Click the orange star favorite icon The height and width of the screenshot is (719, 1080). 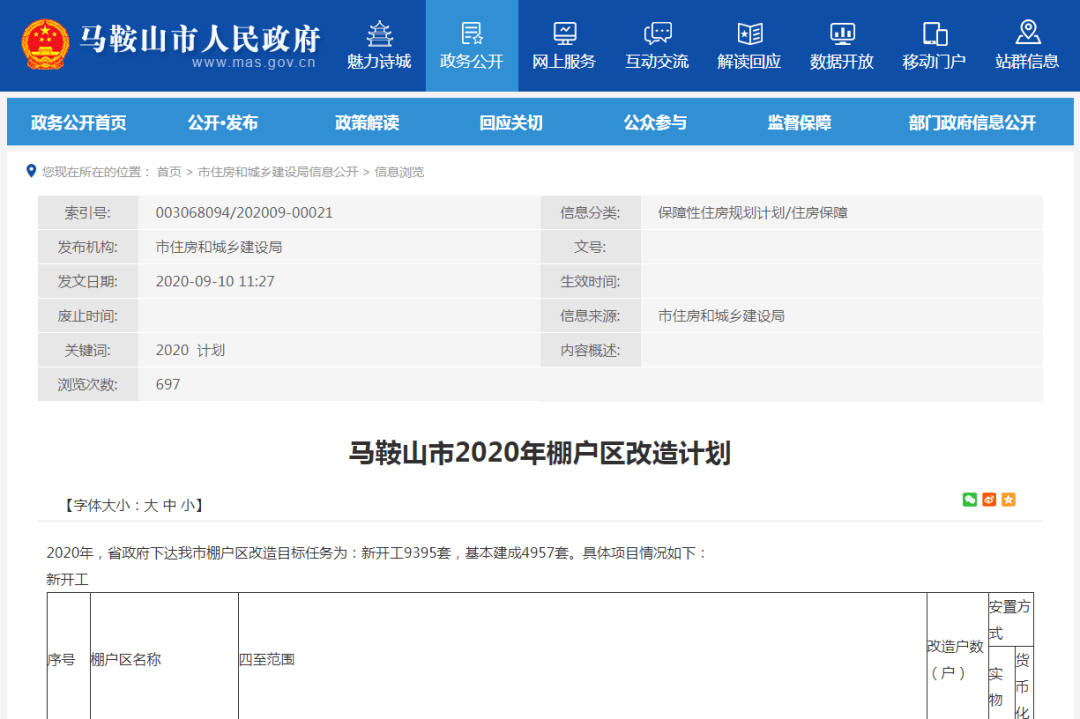coord(1008,500)
